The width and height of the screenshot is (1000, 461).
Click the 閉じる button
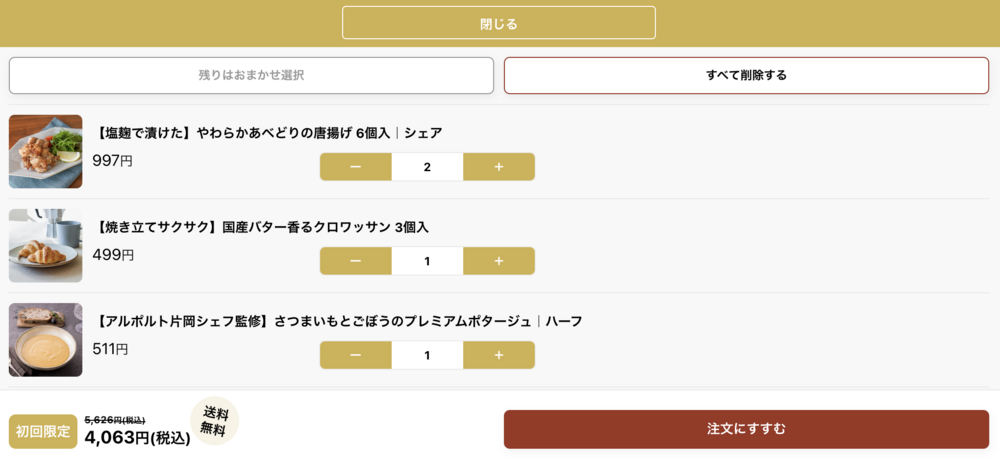point(498,23)
